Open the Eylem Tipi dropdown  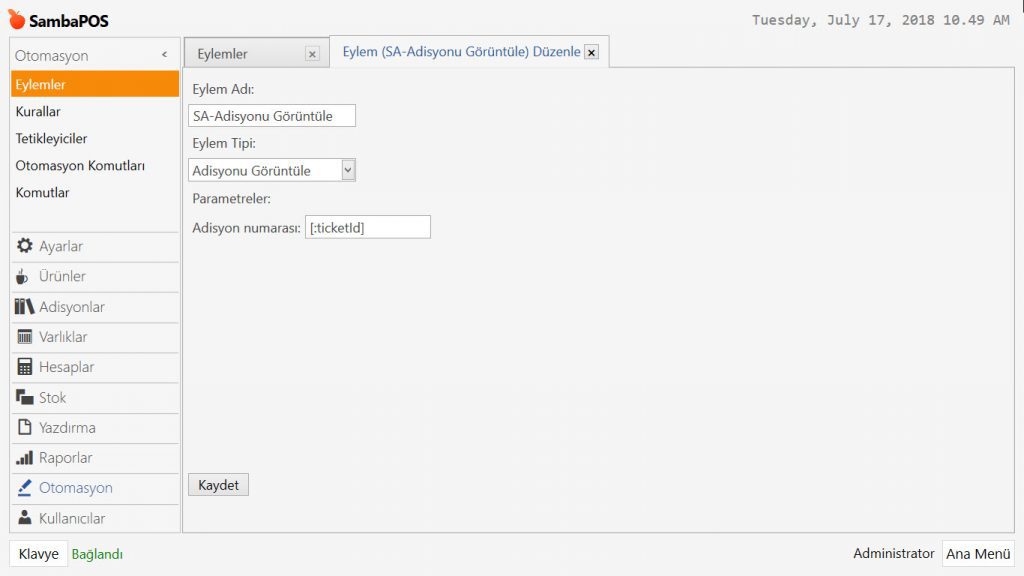click(x=348, y=170)
